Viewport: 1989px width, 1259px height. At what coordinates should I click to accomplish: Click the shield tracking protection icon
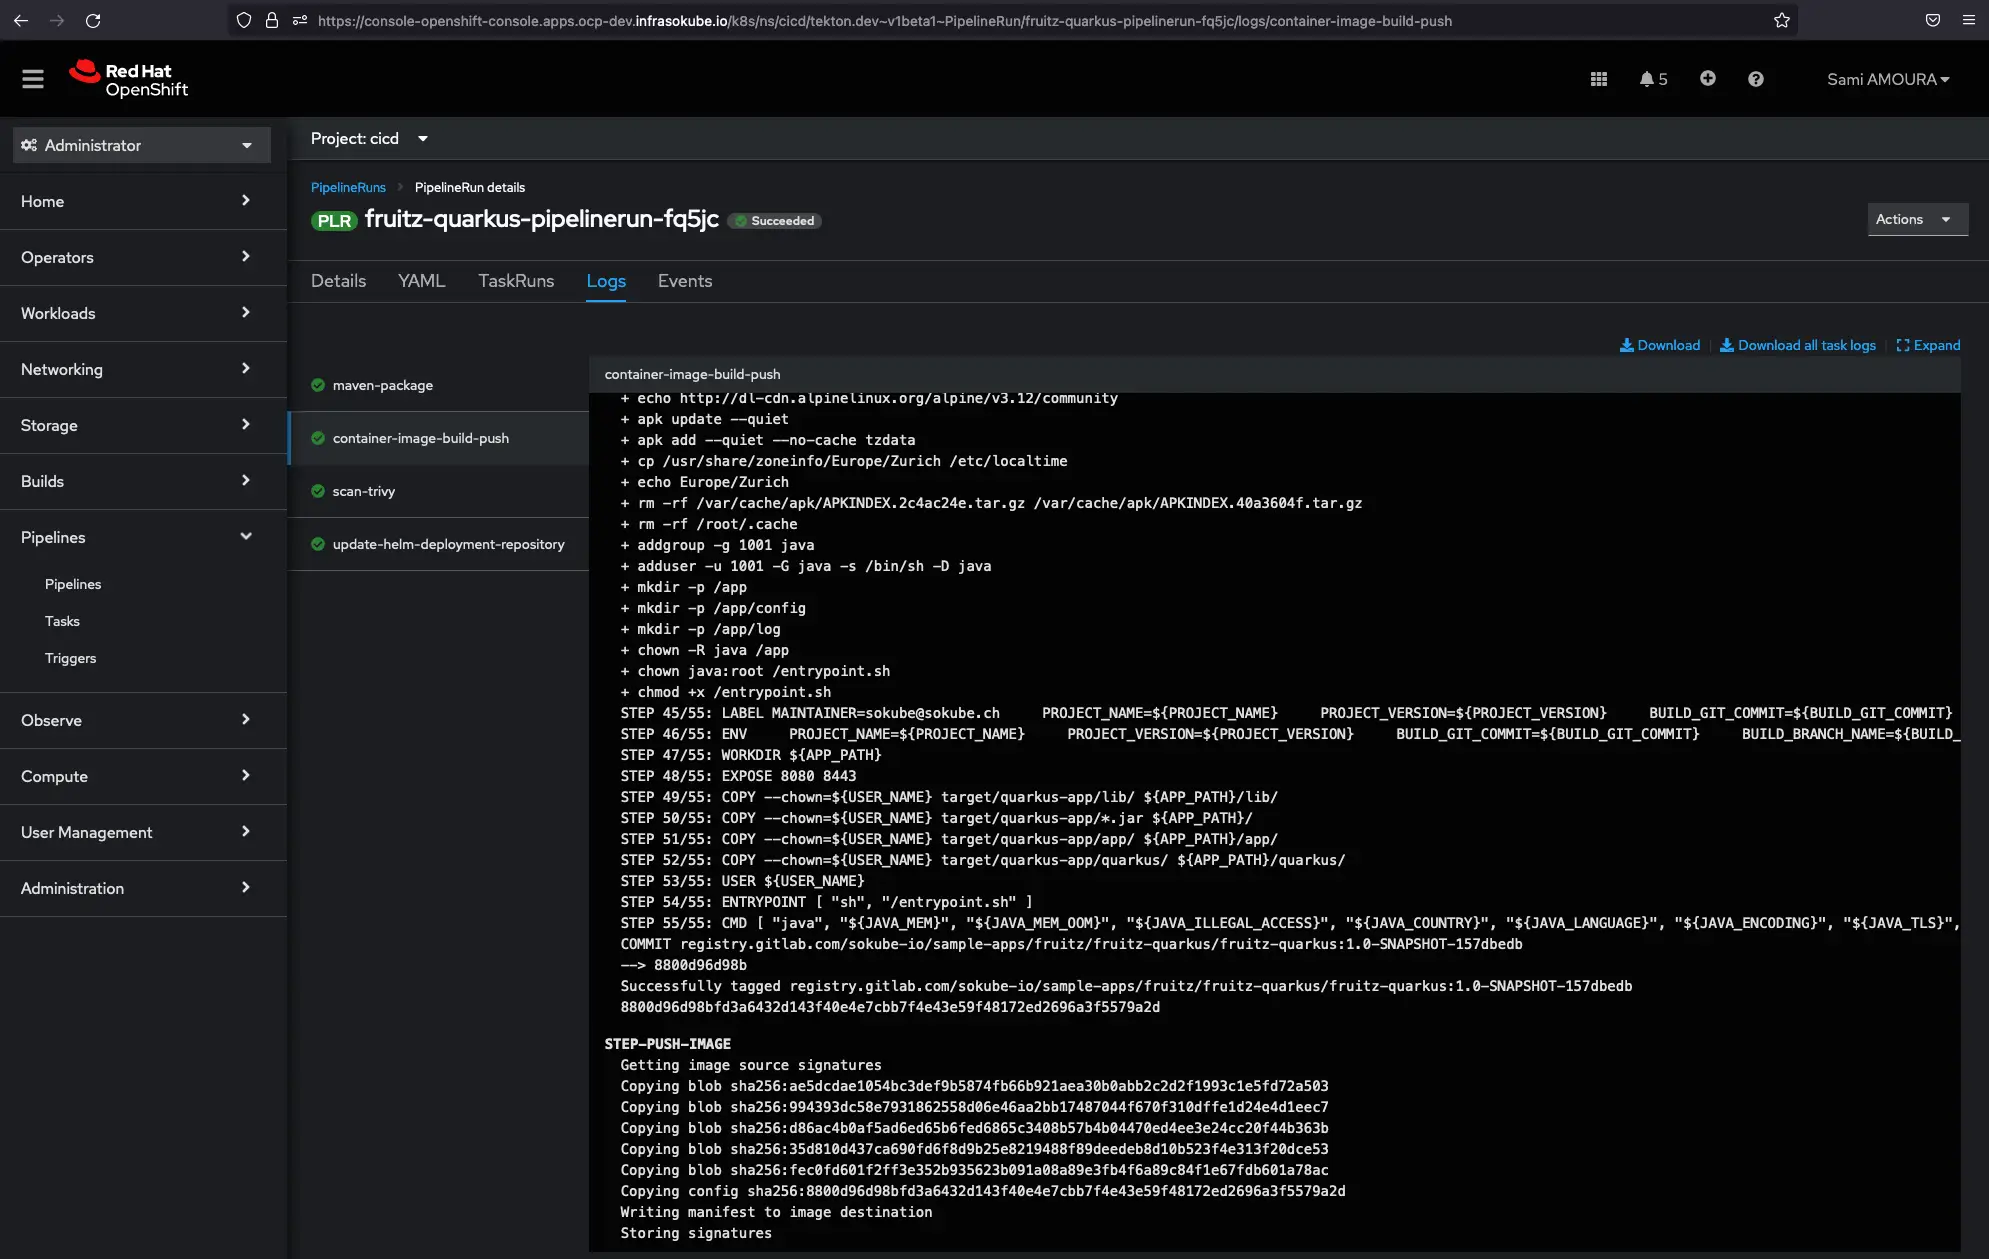point(243,20)
